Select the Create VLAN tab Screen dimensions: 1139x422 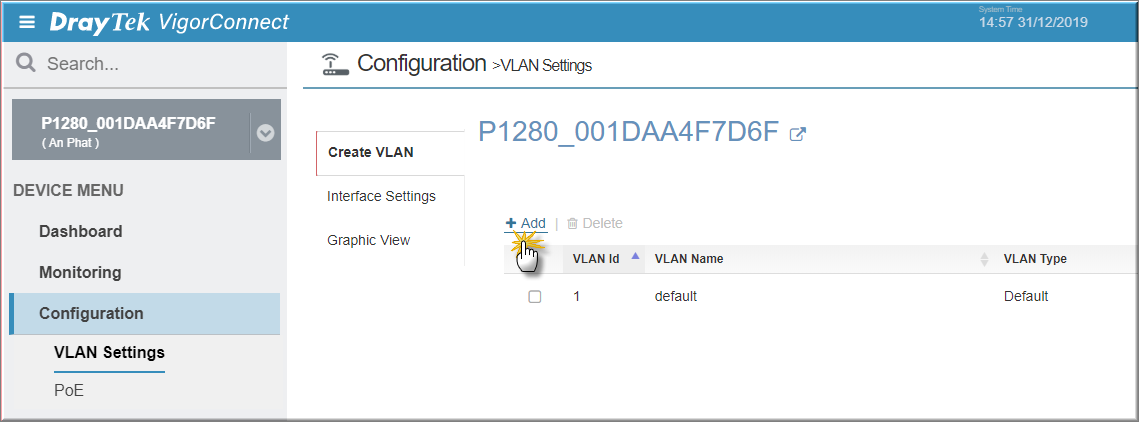370,153
